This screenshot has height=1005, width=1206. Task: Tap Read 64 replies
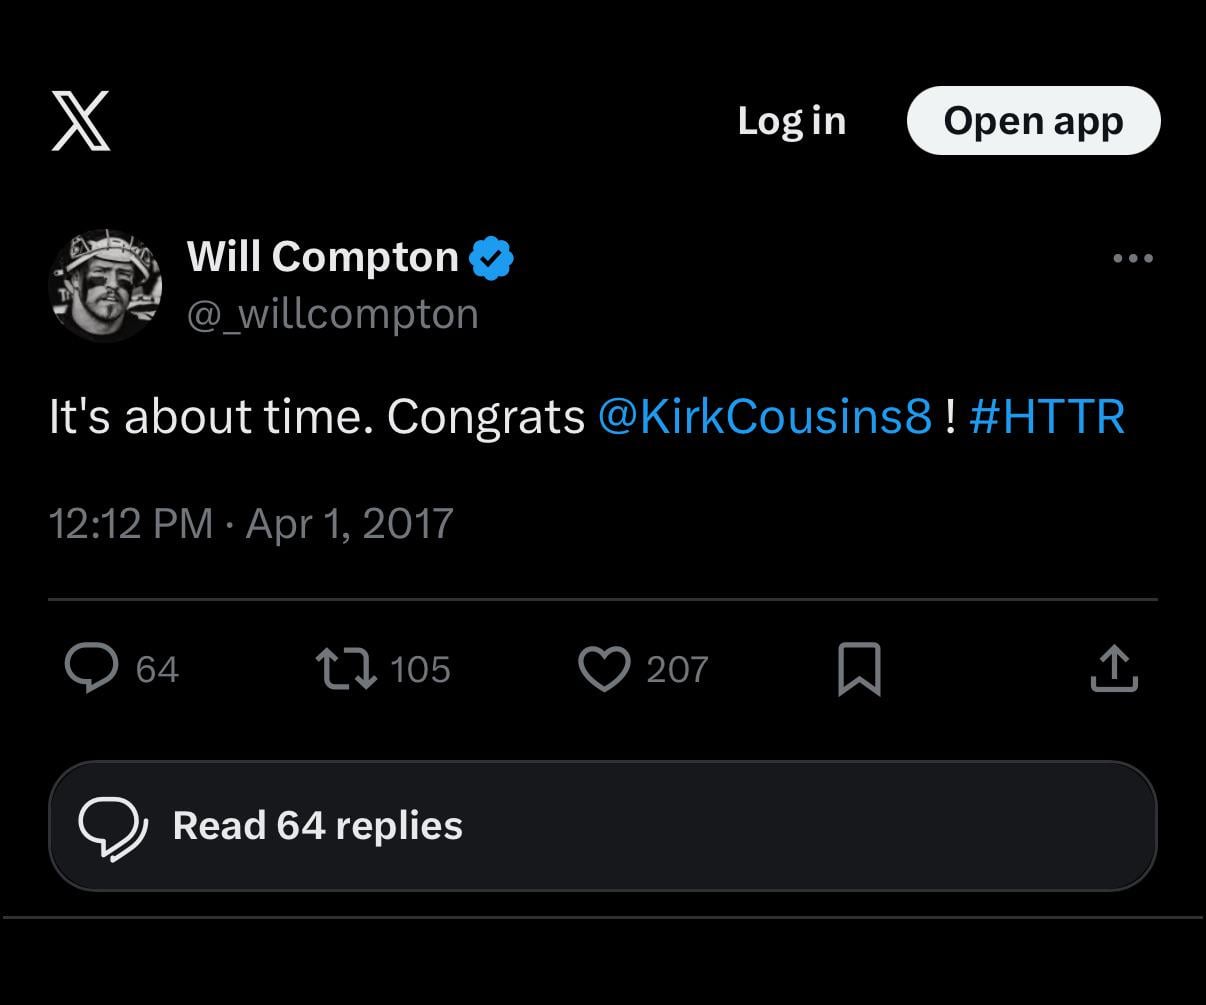click(x=317, y=826)
